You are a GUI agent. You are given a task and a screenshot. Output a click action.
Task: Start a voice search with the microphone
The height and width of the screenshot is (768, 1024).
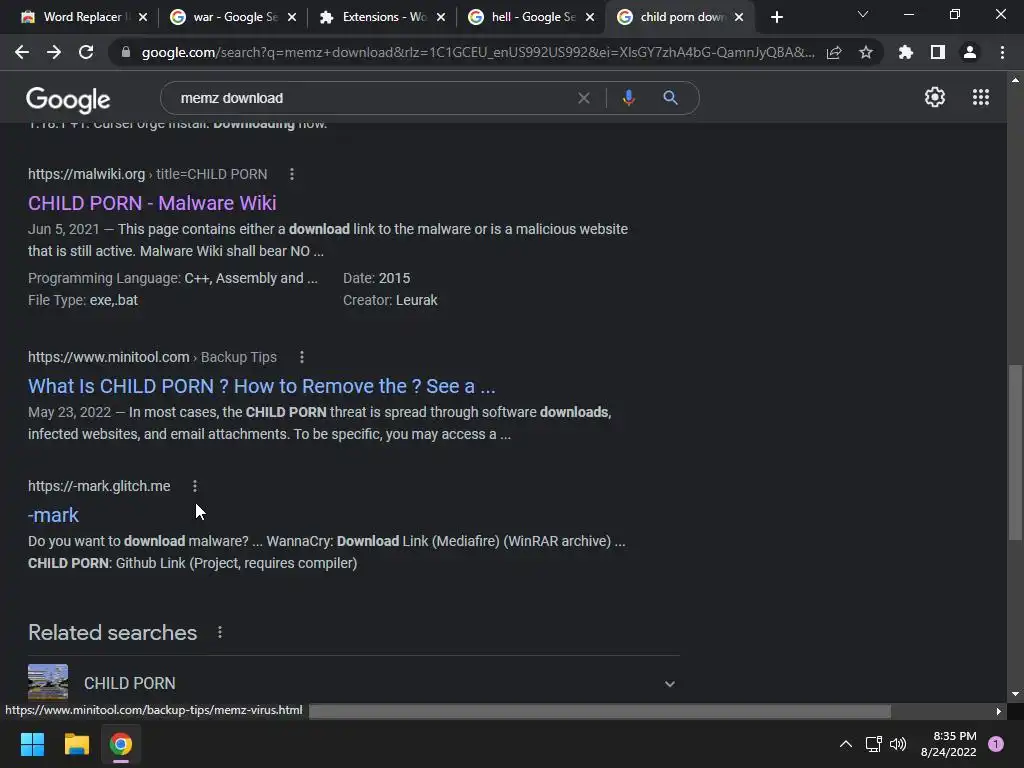click(x=628, y=98)
